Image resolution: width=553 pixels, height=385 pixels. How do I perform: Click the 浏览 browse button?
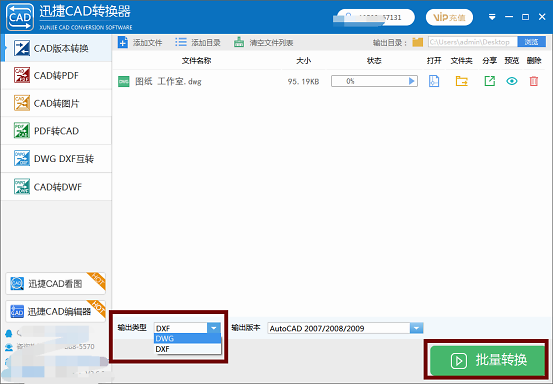531,42
